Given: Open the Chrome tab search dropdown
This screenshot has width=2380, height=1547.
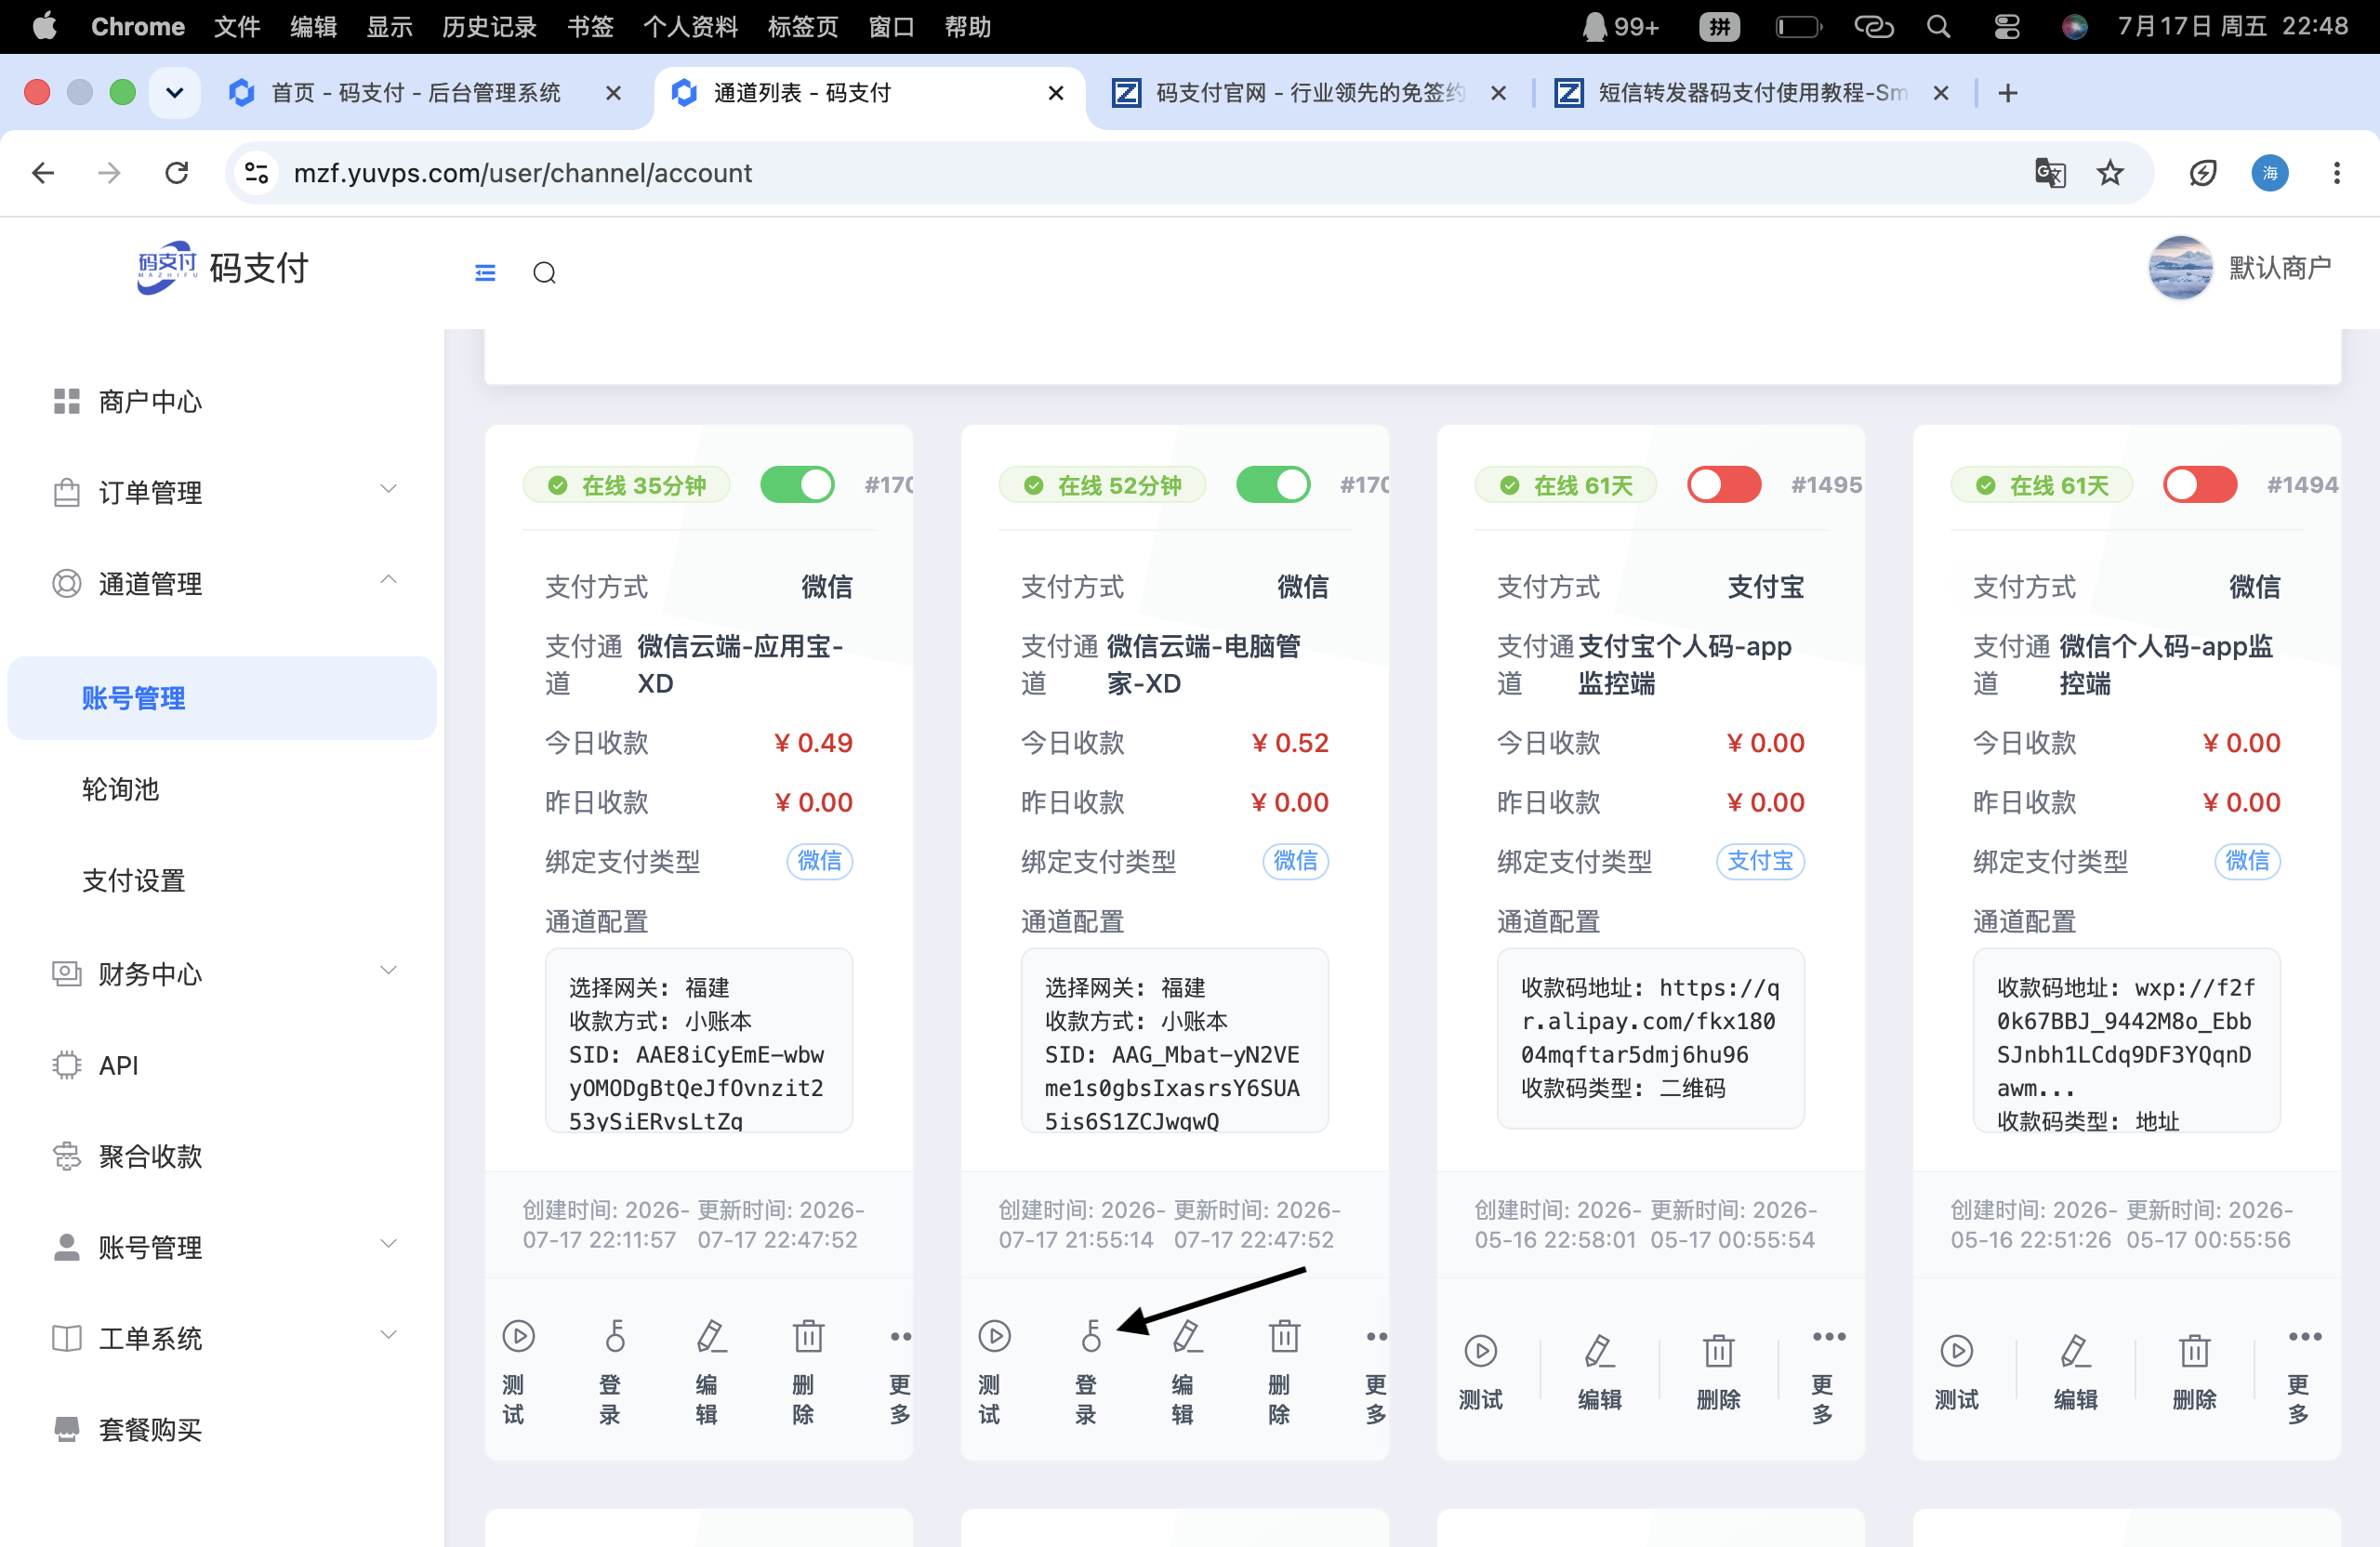Looking at the screenshot, I should 175,93.
